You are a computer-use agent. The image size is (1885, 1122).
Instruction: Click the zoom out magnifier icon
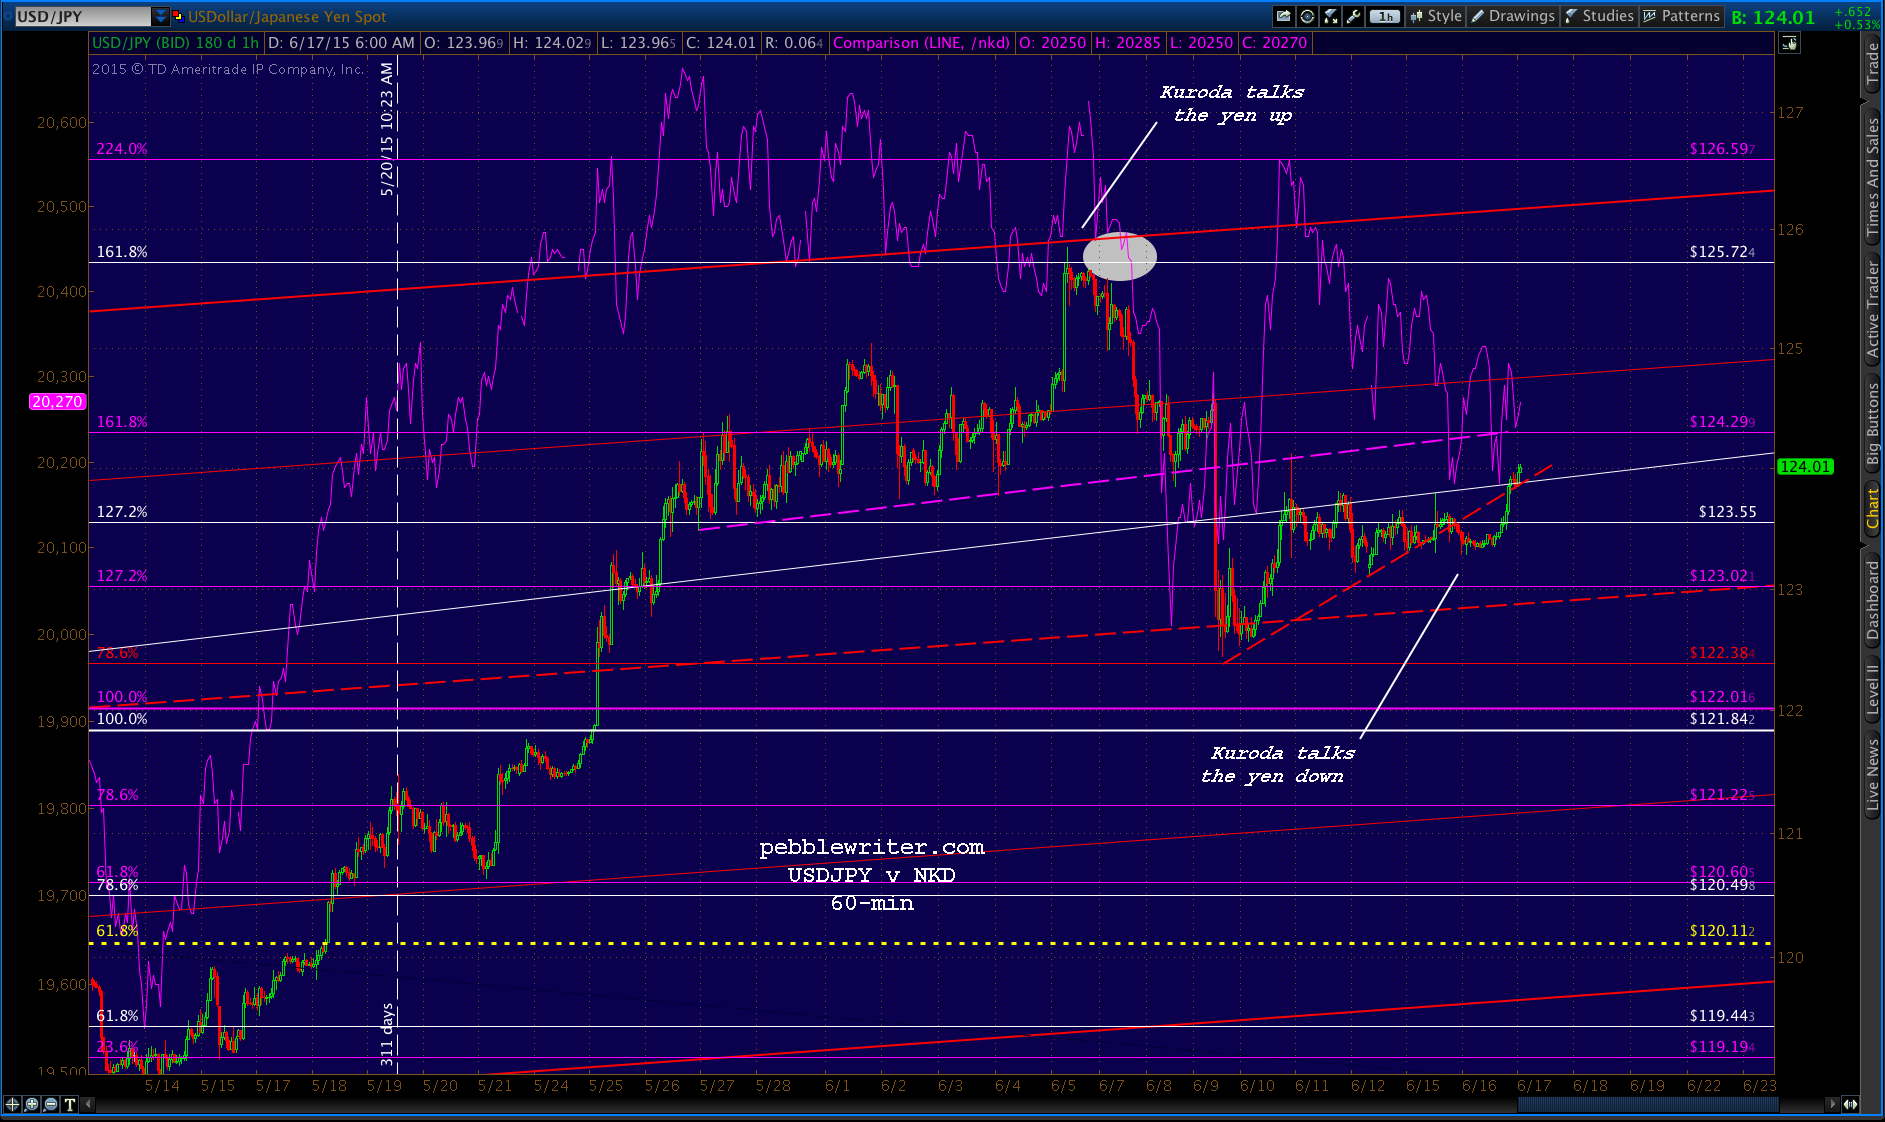pyautogui.click(x=50, y=1104)
